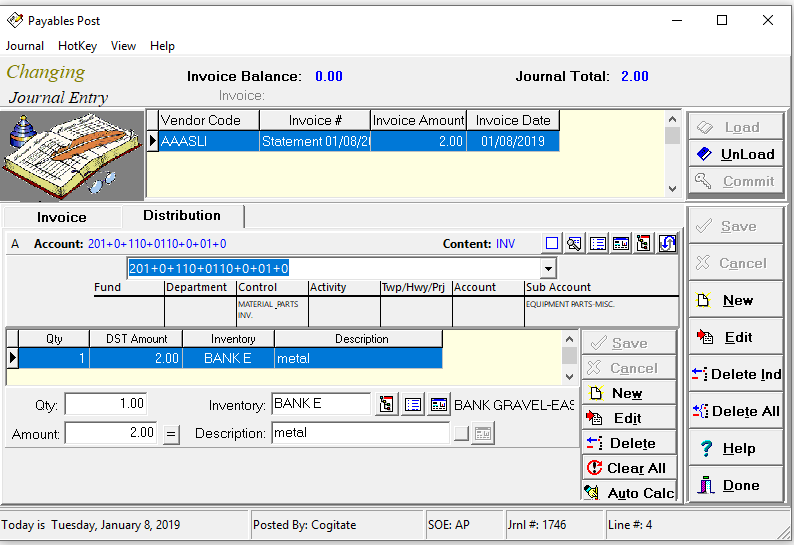
Task: Click the DST Amount column header
Action: click(136, 339)
